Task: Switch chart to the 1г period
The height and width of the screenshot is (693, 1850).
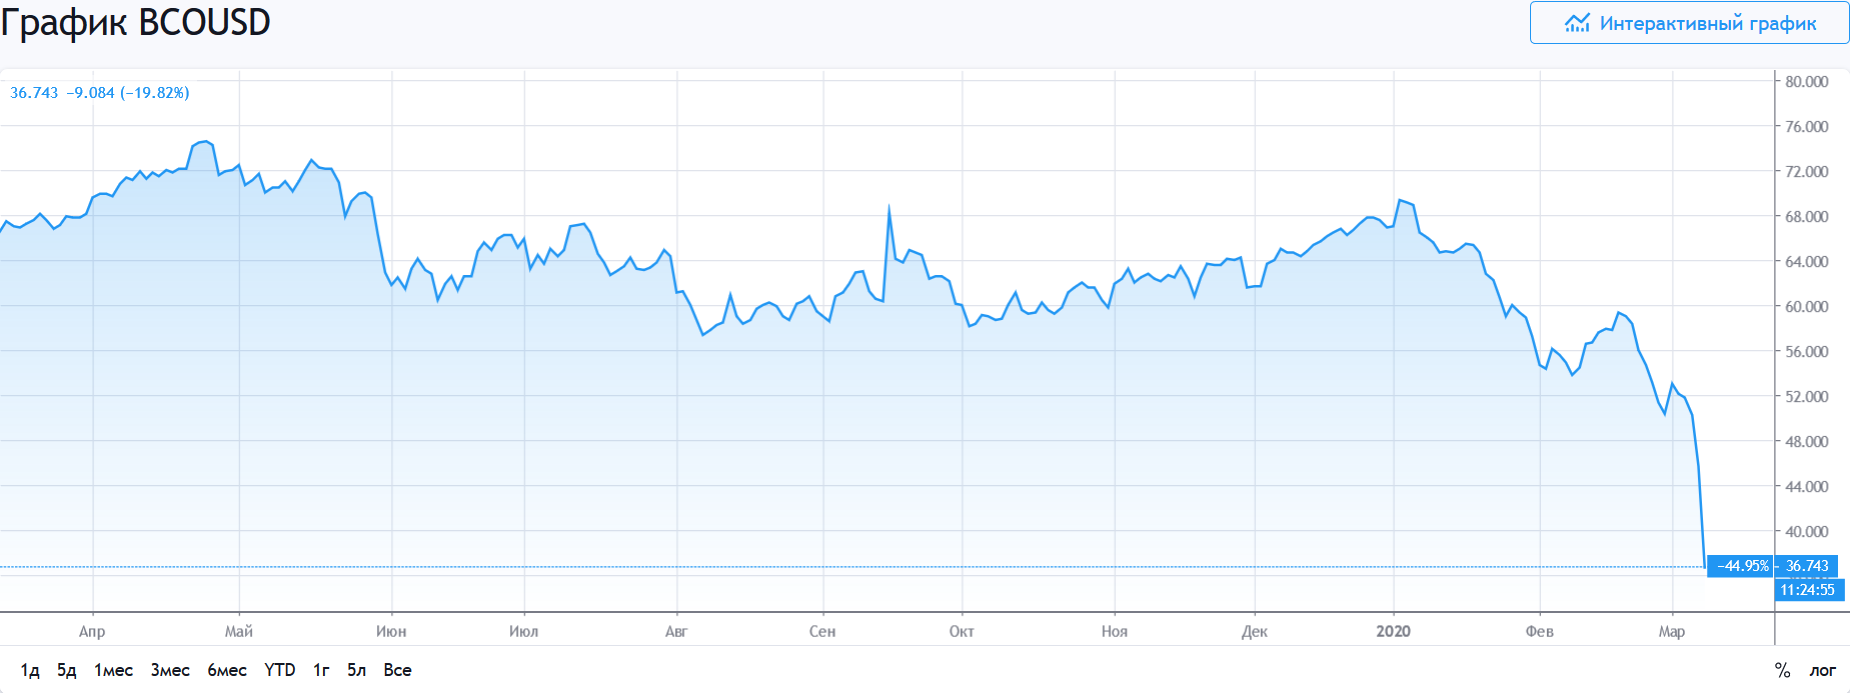Action: pos(321,670)
